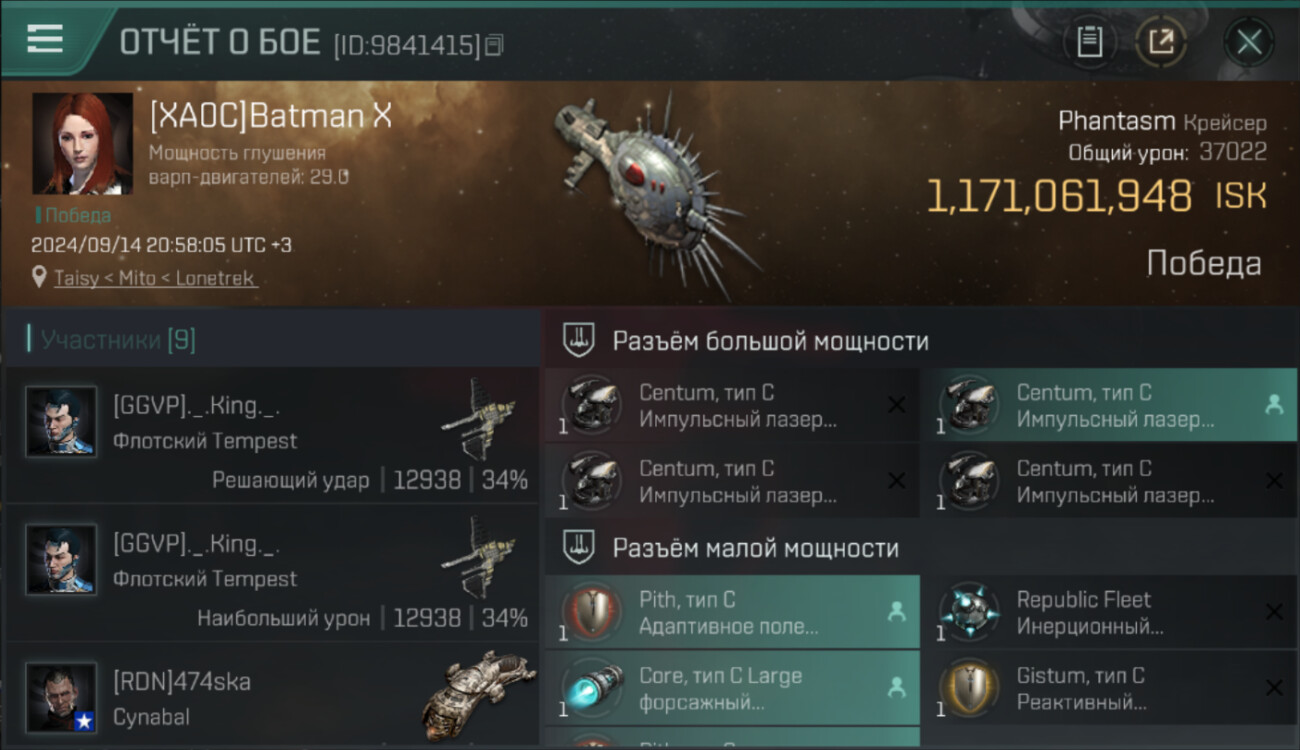
Task: Select Pith, тип C adaptive field module
Action: click(x=732, y=612)
